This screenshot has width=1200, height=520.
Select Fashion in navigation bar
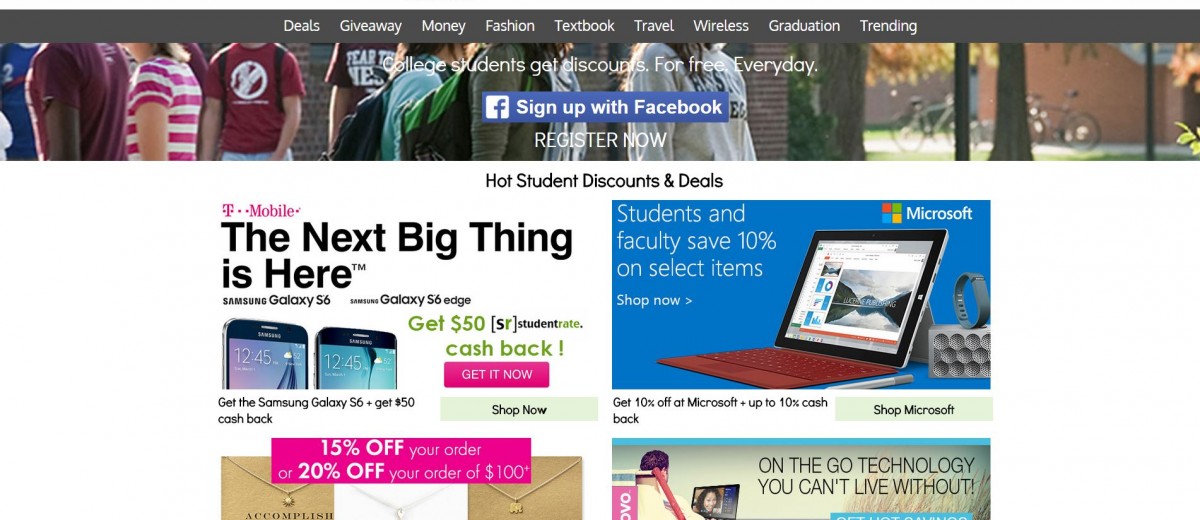510,26
